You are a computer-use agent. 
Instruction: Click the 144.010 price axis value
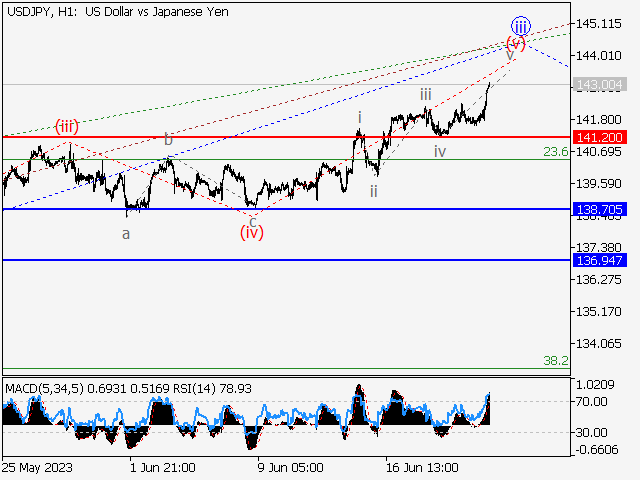(598, 56)
